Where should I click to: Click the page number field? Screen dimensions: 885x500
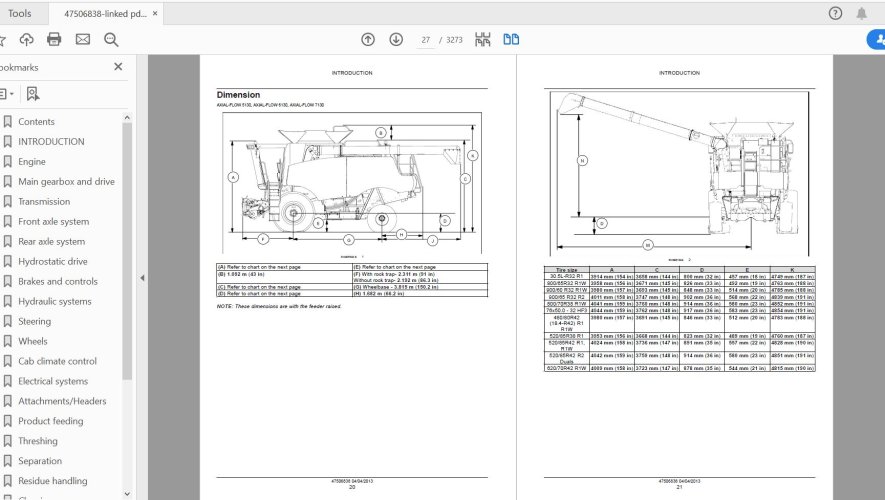pos(426,40)
